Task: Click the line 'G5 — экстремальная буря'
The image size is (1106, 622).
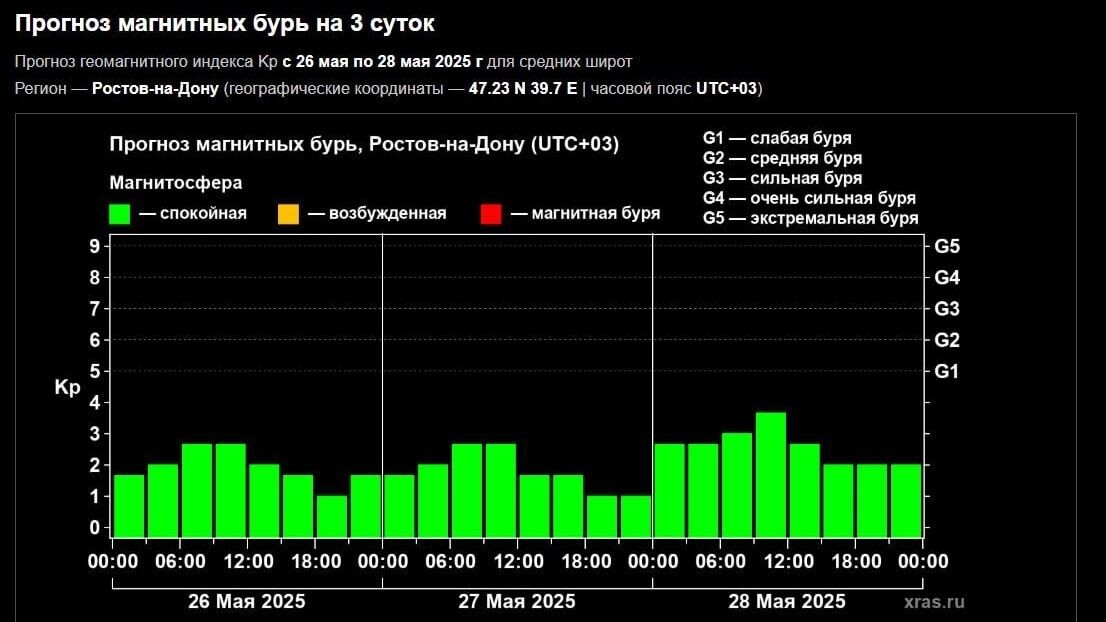Action: click(810, 219)
